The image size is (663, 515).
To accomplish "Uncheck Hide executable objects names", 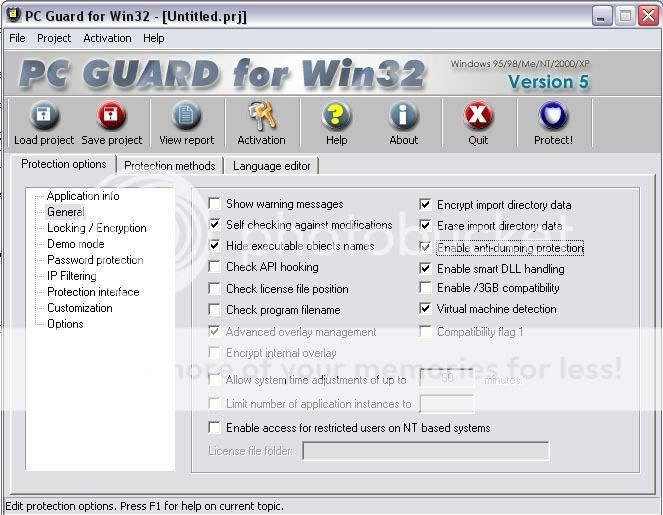I will (214, 246).
